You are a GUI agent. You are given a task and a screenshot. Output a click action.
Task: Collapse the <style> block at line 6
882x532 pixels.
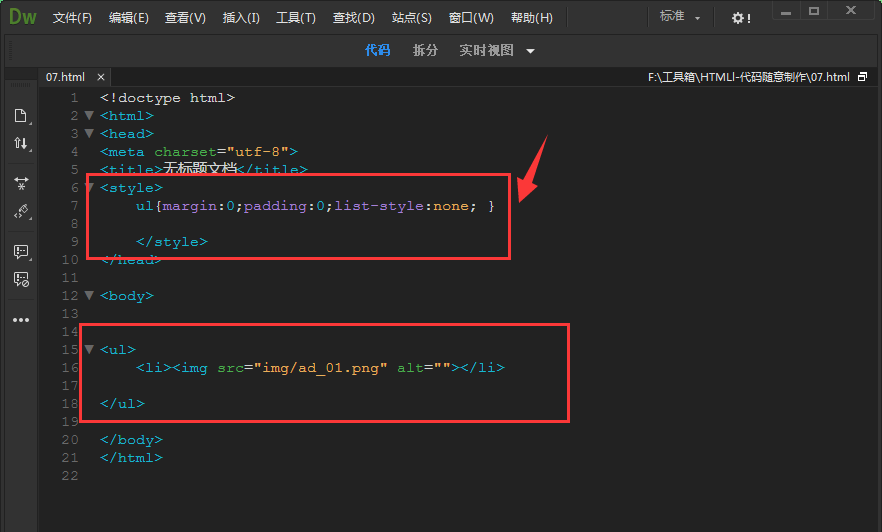[89, 188]
